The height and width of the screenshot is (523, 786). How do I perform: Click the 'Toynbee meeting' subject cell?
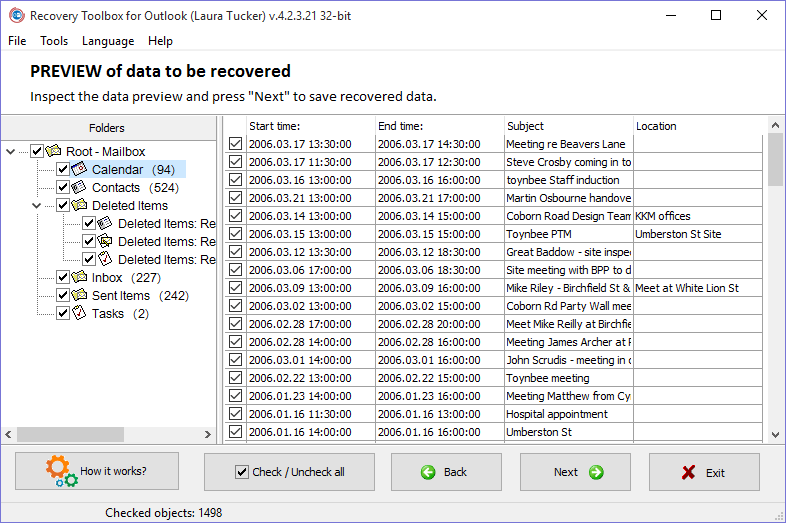tap(569, 378)
